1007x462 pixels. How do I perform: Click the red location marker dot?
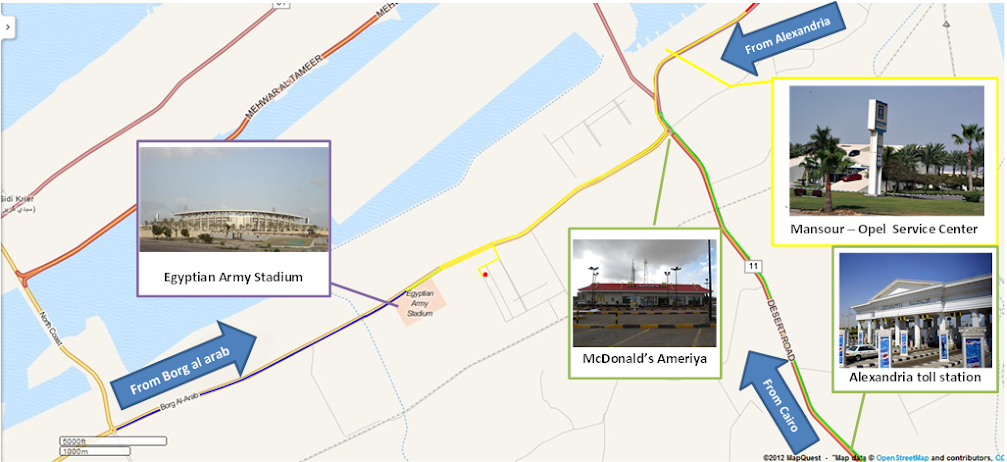pyautogui.click(x=486, y=274)
